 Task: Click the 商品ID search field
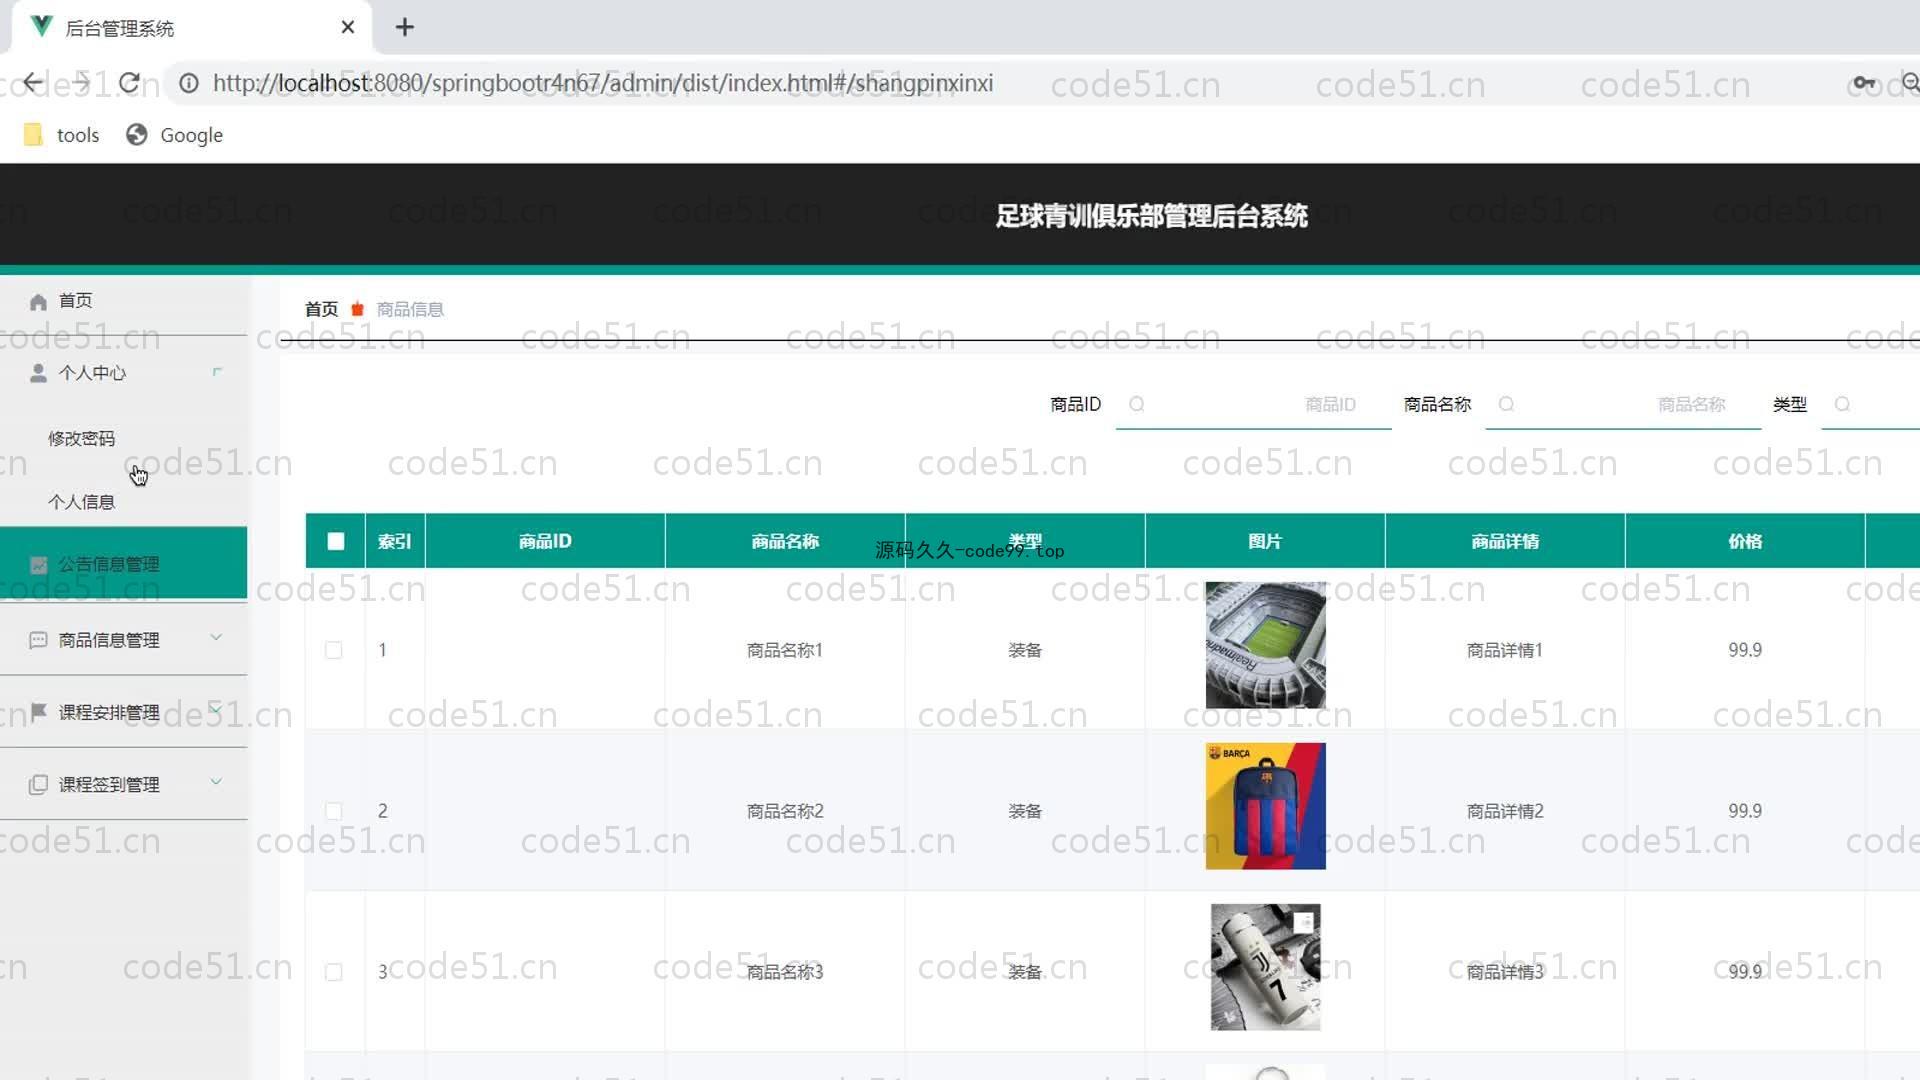tap(1253, 404)
